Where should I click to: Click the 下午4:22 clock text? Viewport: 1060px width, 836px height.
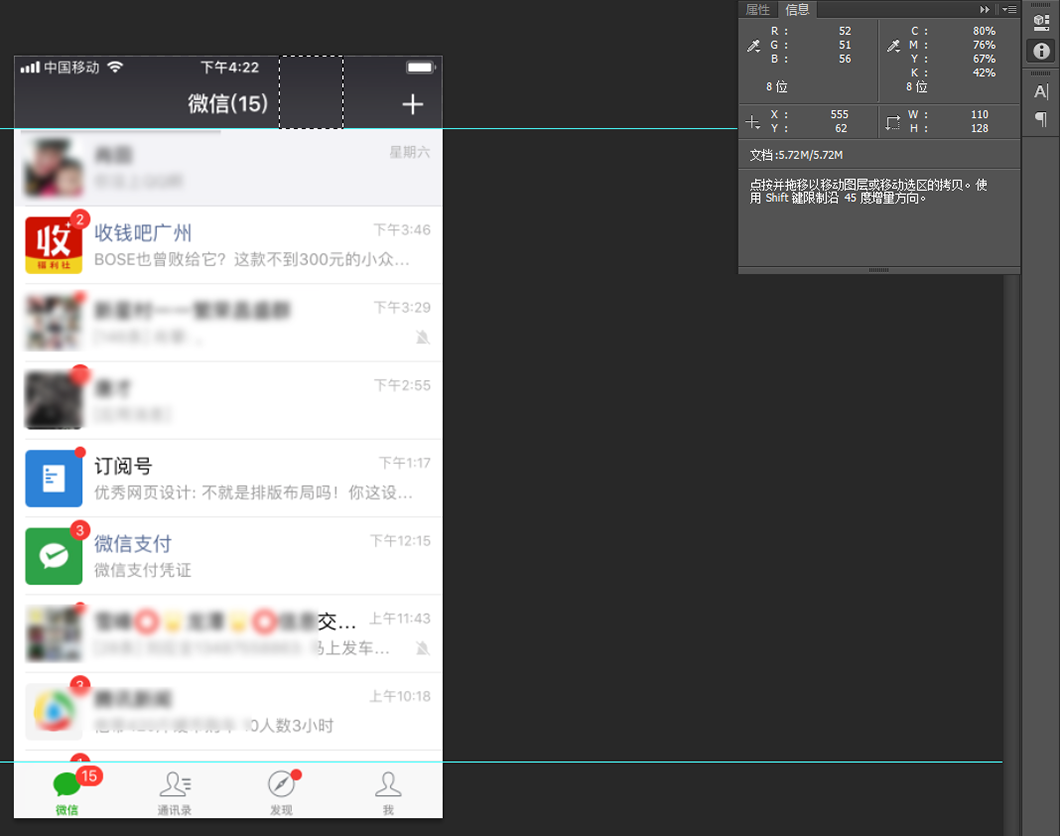[x=230, y=68]
